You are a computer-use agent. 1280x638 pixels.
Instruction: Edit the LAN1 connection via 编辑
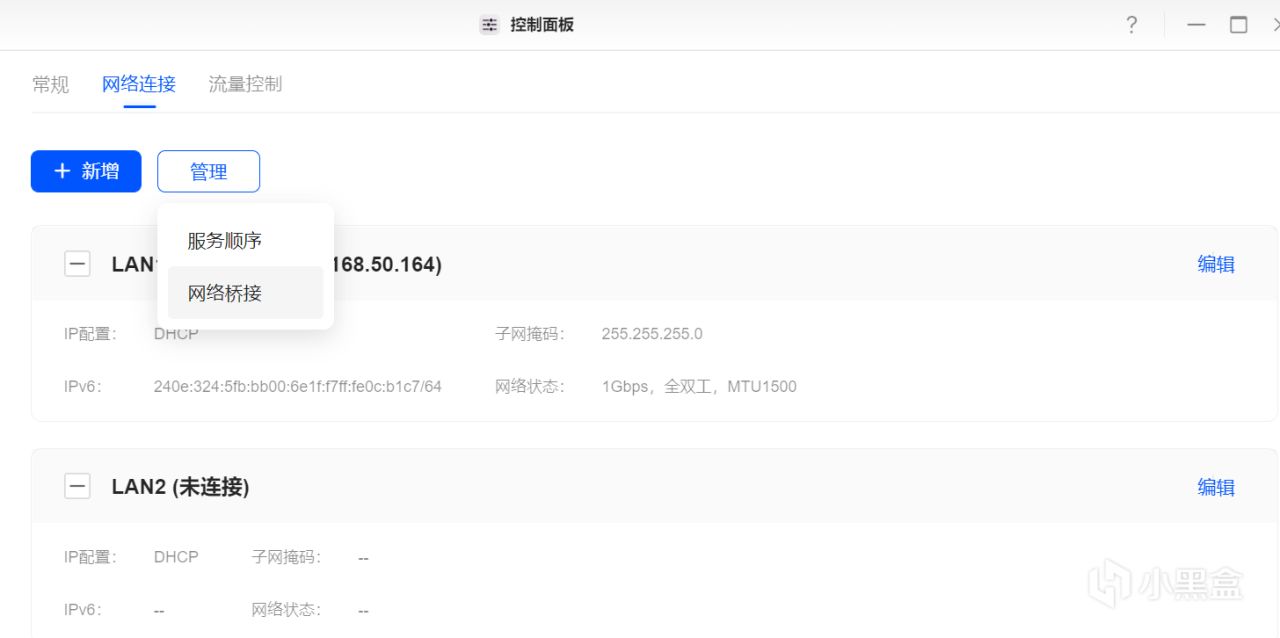[1216, 264]
